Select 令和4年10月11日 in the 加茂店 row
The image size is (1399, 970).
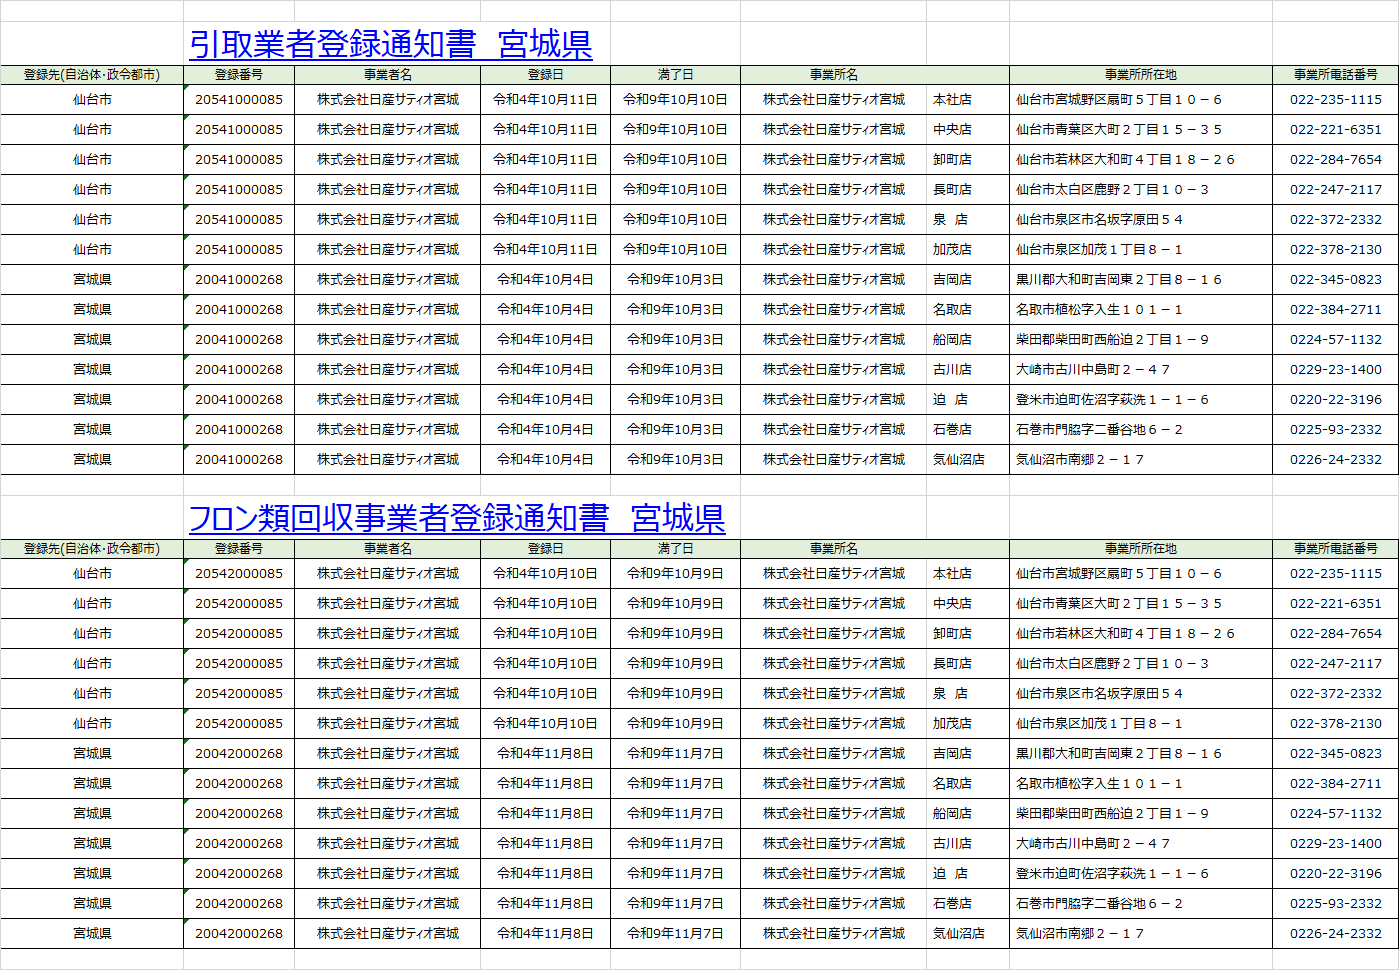coord(545,250)
